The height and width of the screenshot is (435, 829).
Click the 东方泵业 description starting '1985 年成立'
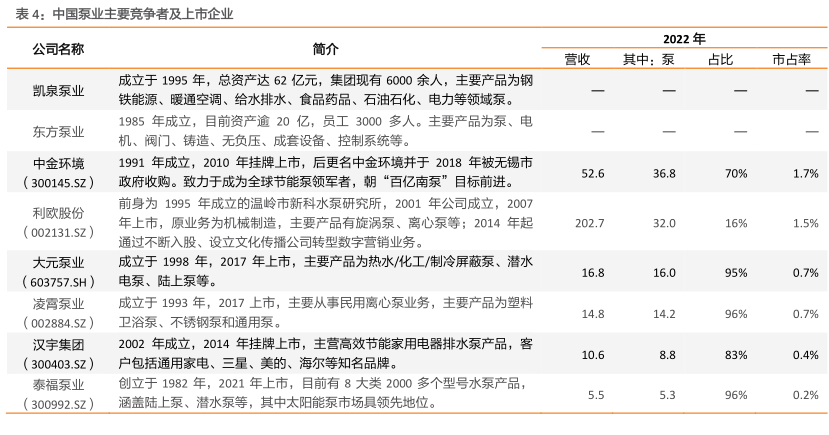point(325,131)
